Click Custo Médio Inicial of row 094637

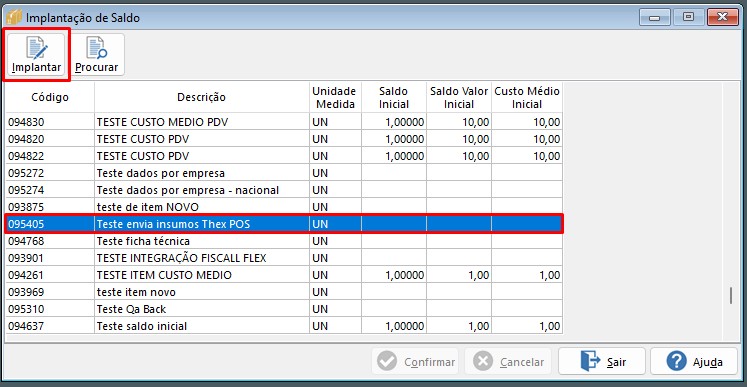coord(527,326)
